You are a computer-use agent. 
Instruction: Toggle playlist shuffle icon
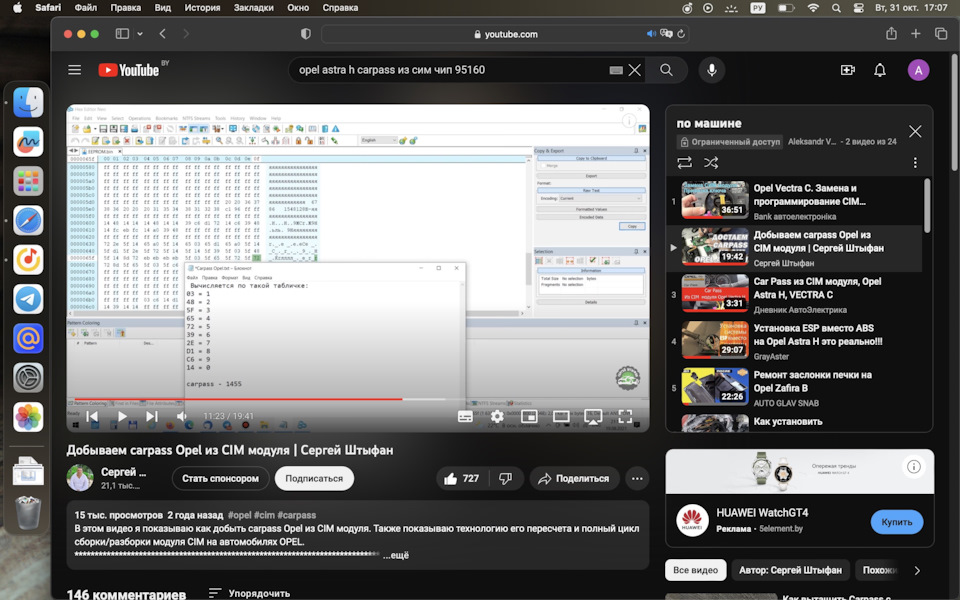tap(711, 163)
